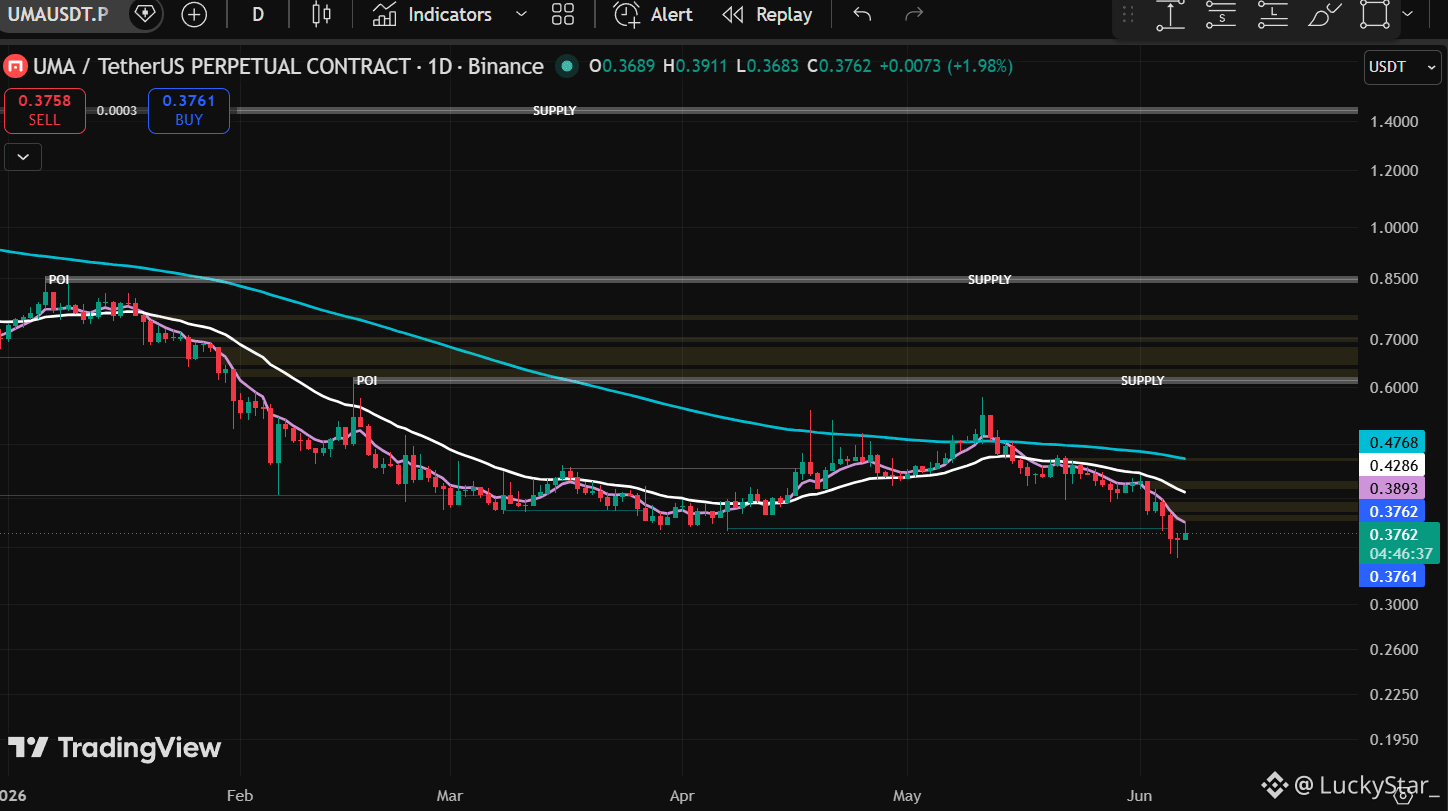Expand the chevron next to Indicators

(x=521, y=14)
